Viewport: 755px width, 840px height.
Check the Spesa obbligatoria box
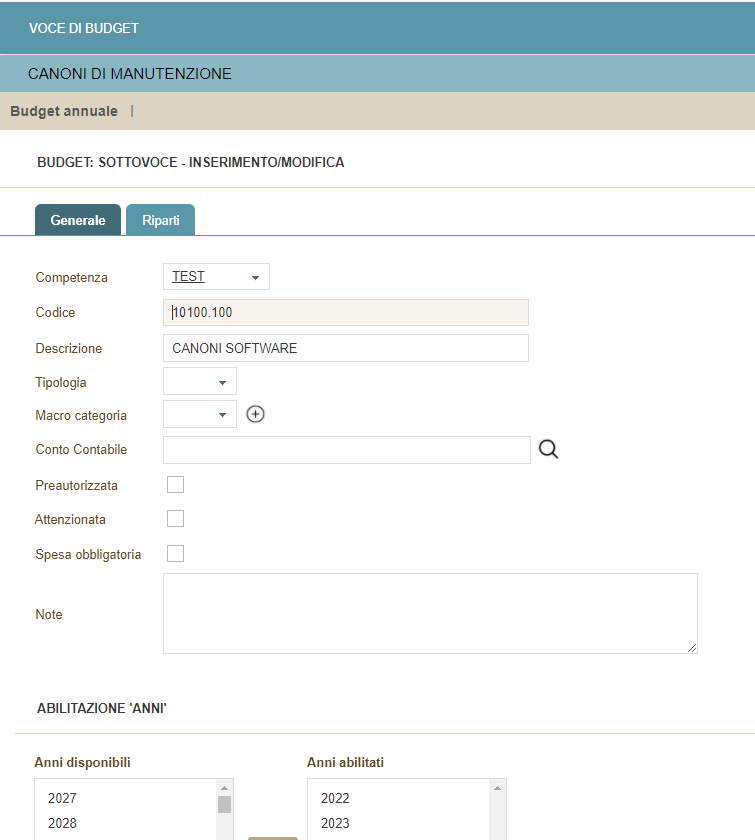pos(175,553)
